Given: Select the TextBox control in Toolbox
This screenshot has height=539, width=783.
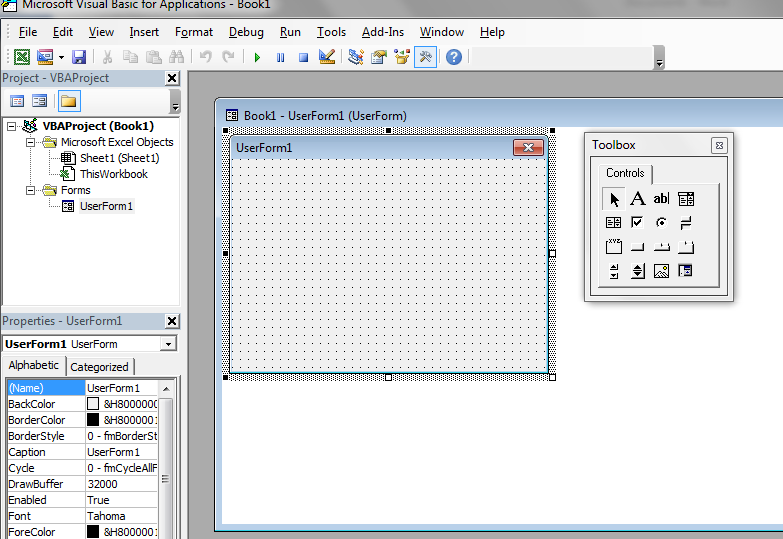Looking at the screenshot, I should tap(661, 199).
